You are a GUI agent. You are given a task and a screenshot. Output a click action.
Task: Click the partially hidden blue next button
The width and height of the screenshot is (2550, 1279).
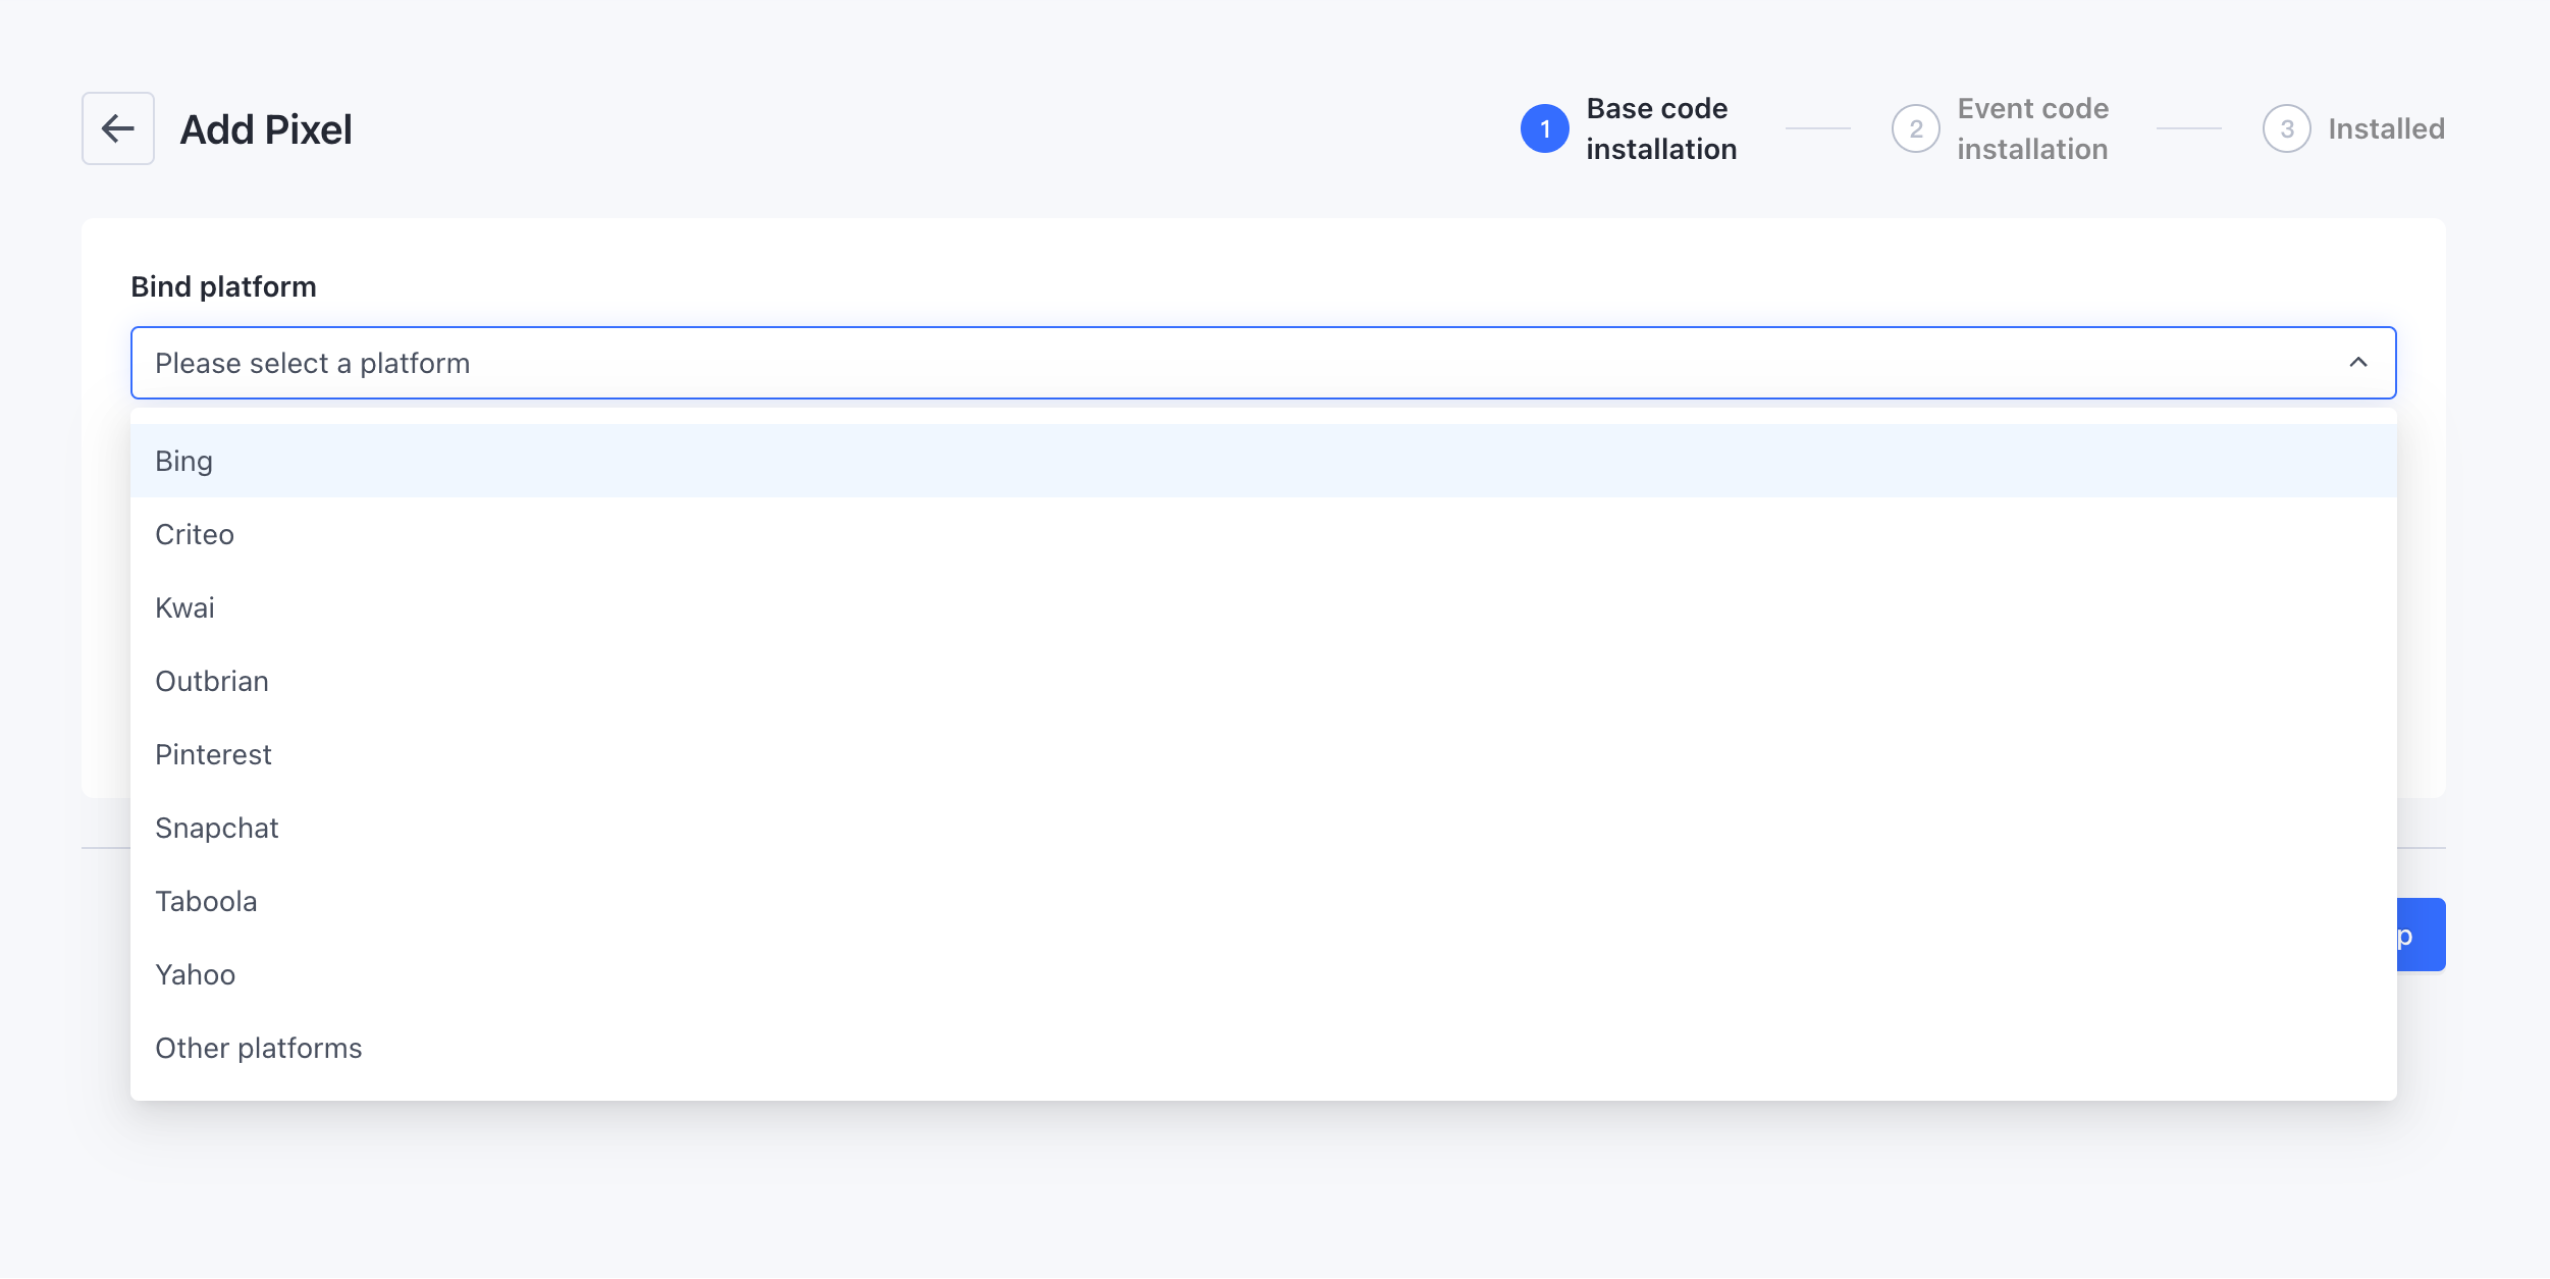[x=2421, y=935]
